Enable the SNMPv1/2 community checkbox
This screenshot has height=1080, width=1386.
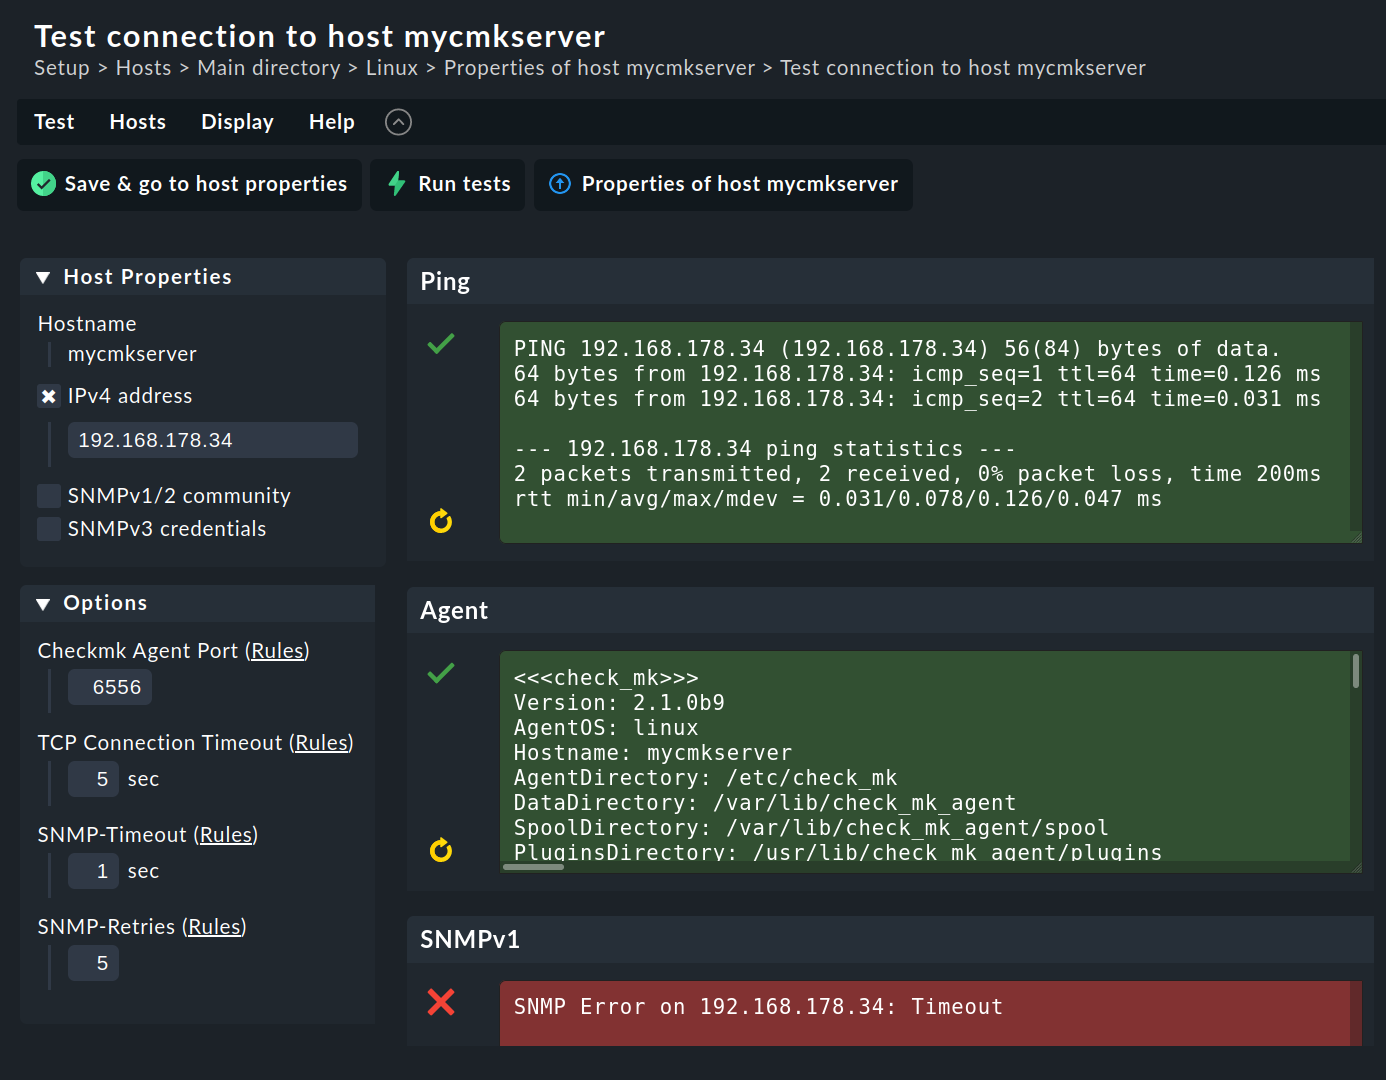(x=49, y=496)
